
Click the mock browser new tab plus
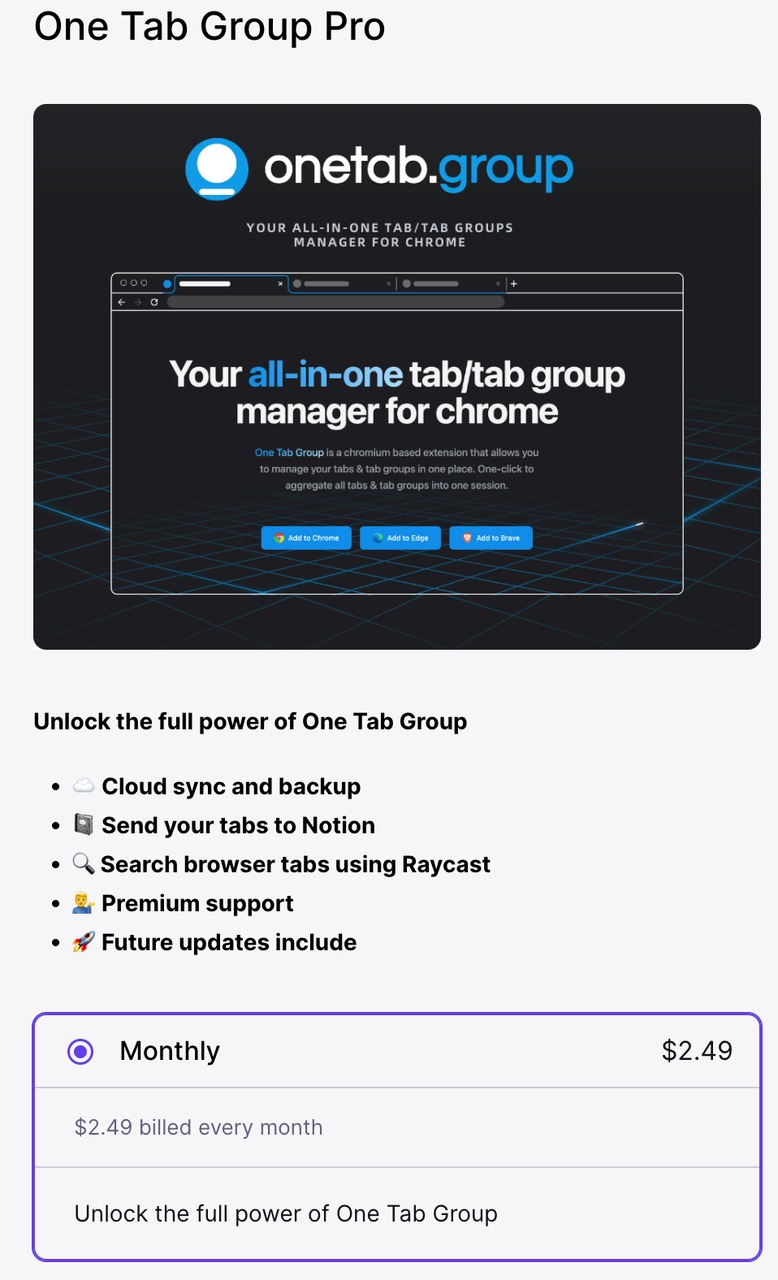(x=514, y=284)
